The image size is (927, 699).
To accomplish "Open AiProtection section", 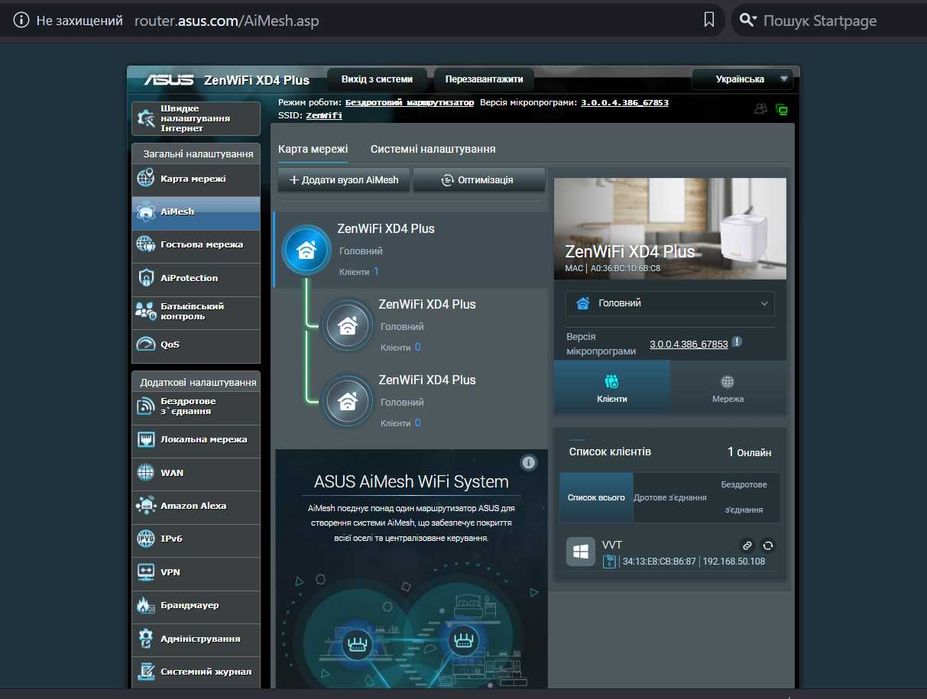I will [x=196, y=278].
